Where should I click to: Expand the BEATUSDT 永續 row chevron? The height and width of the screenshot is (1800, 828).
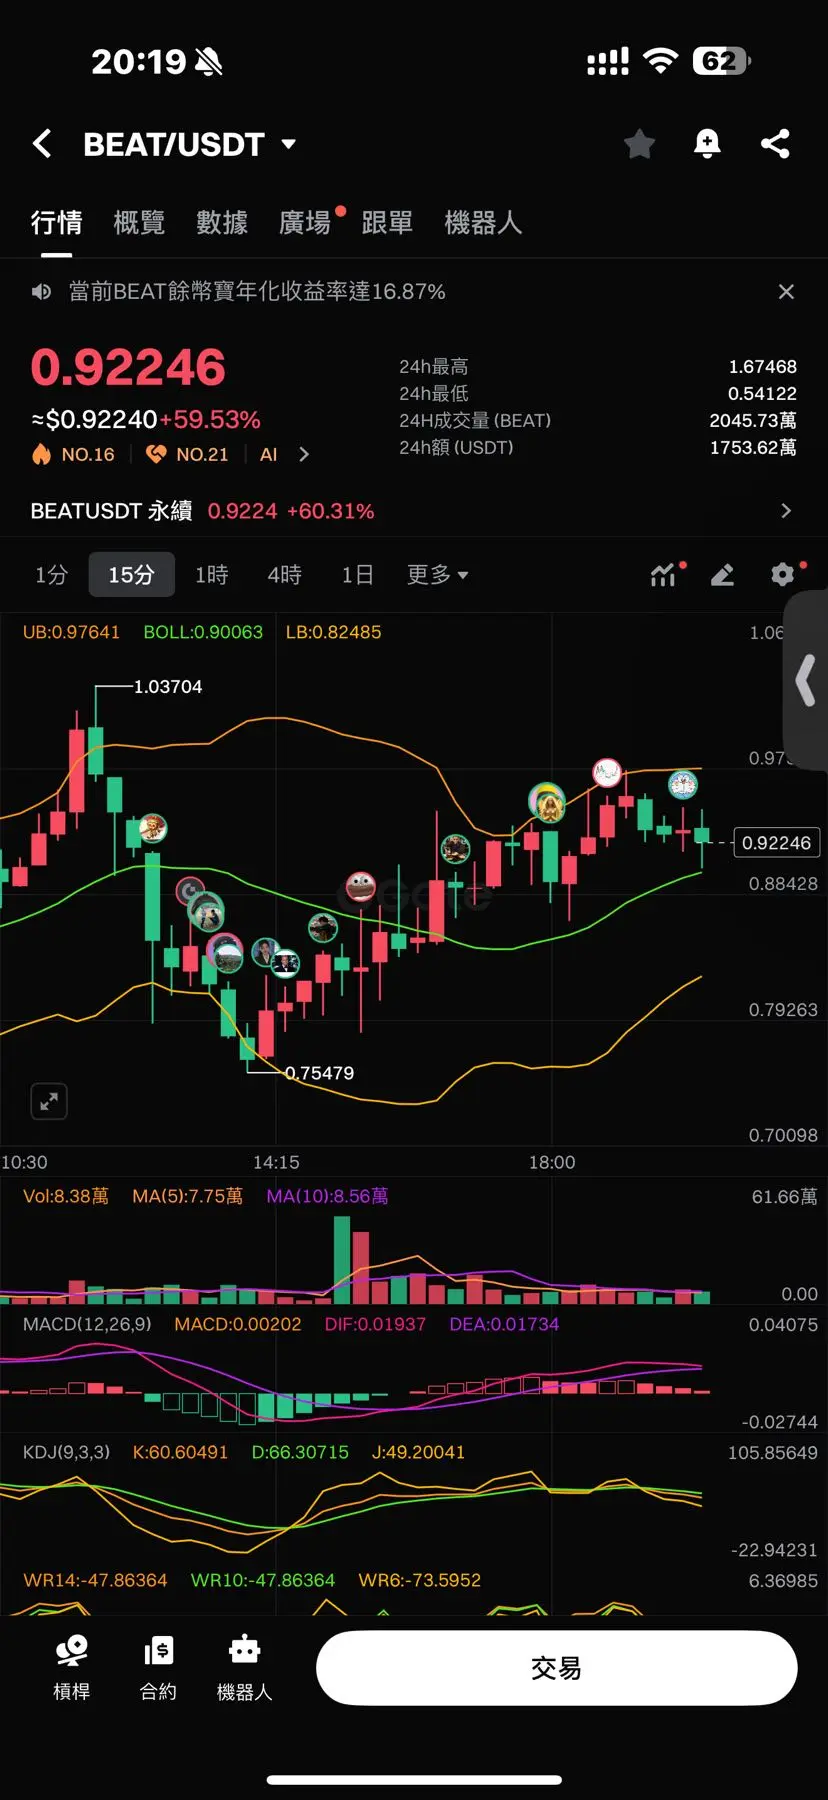tap(786, 511)
